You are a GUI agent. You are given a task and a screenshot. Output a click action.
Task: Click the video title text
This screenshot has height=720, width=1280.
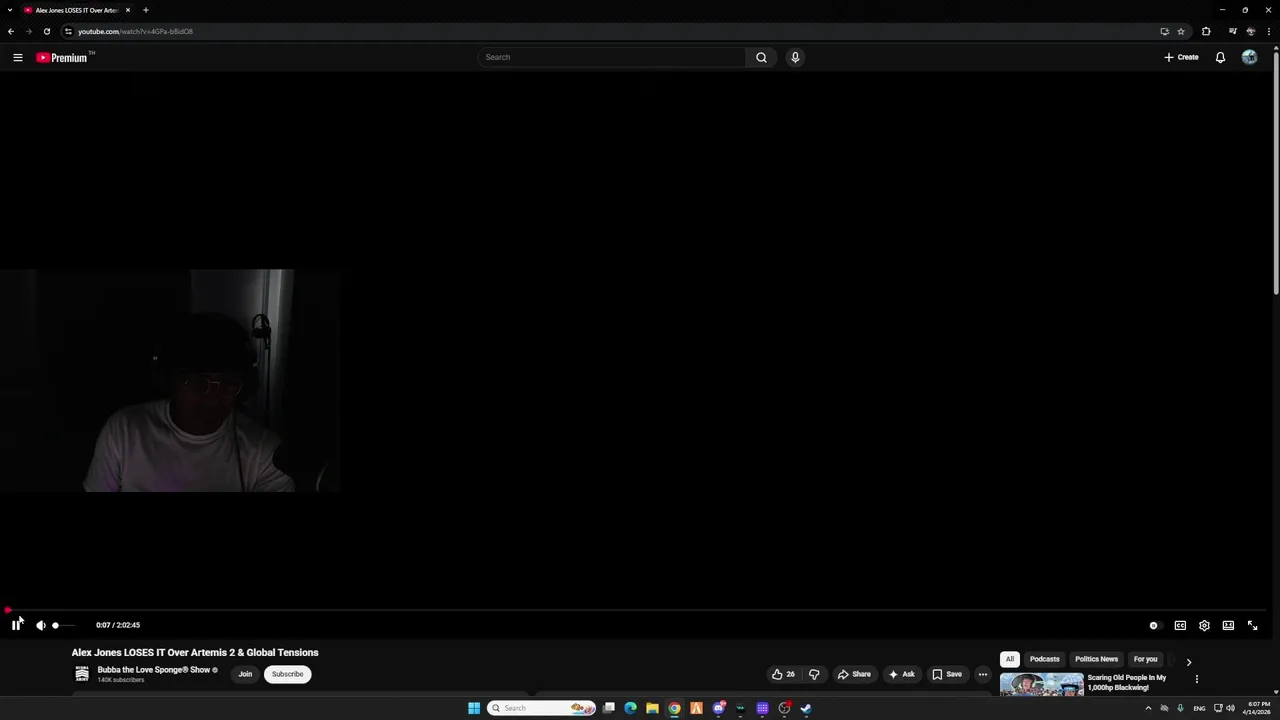click(x=195, y=652)
